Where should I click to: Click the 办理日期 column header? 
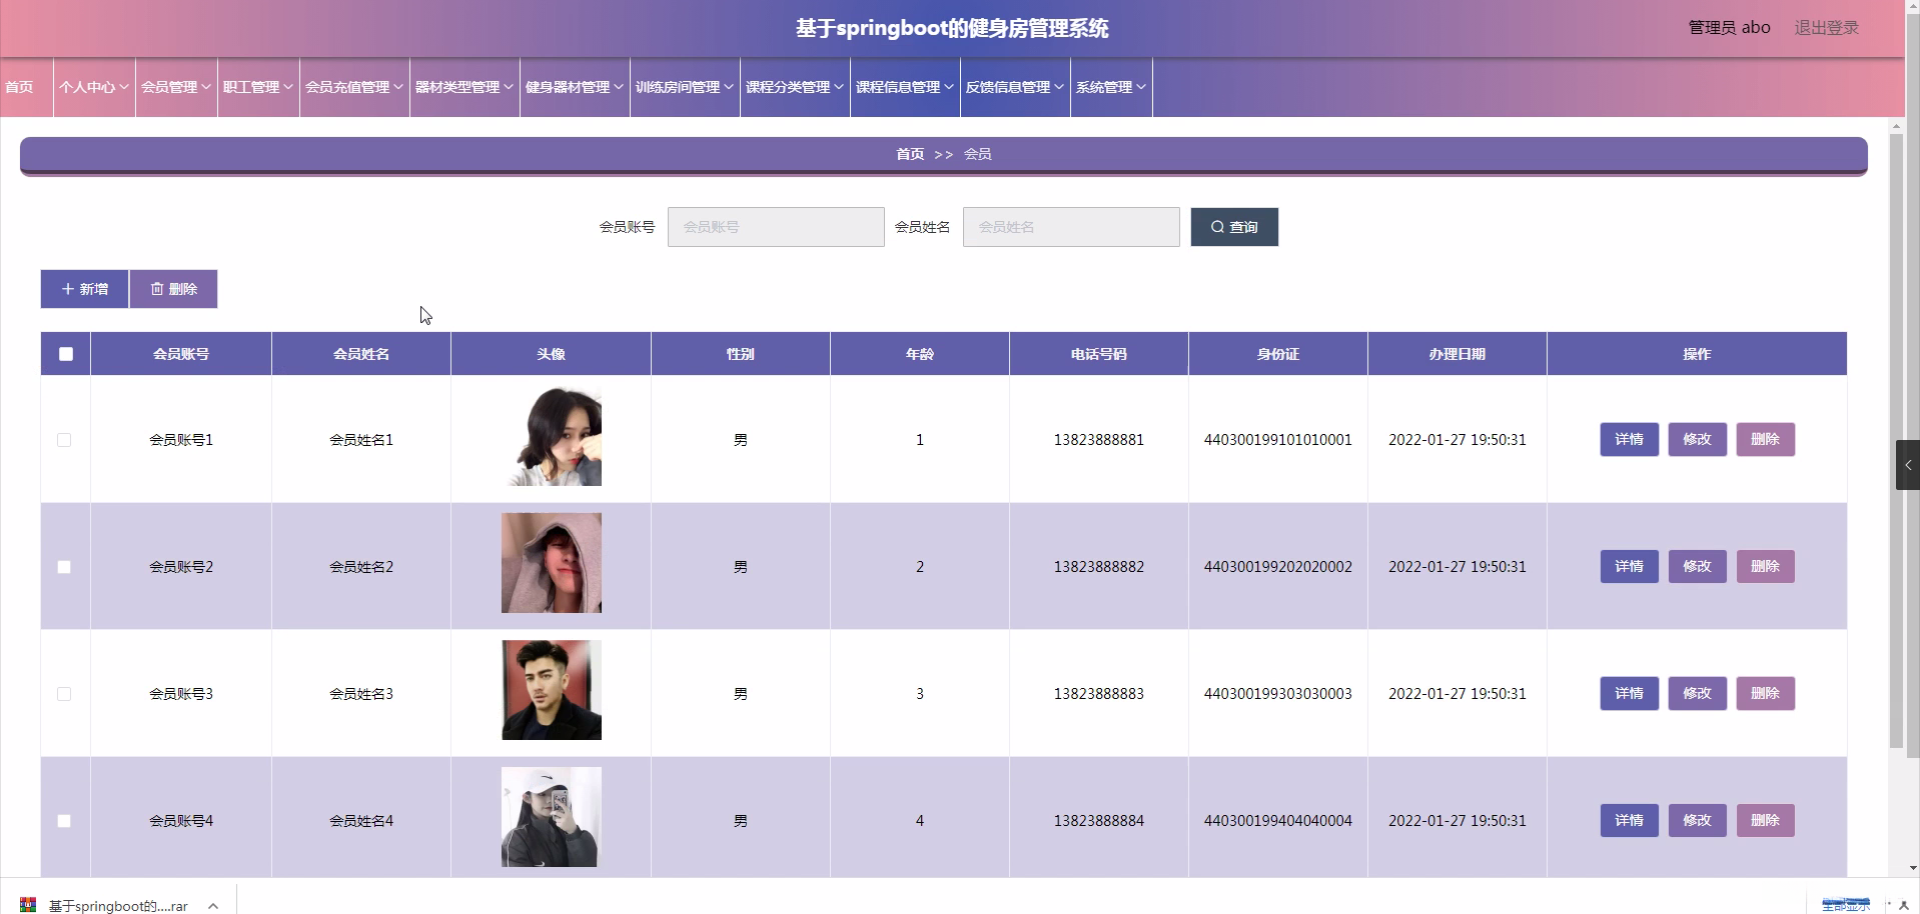pos(1457,354)
